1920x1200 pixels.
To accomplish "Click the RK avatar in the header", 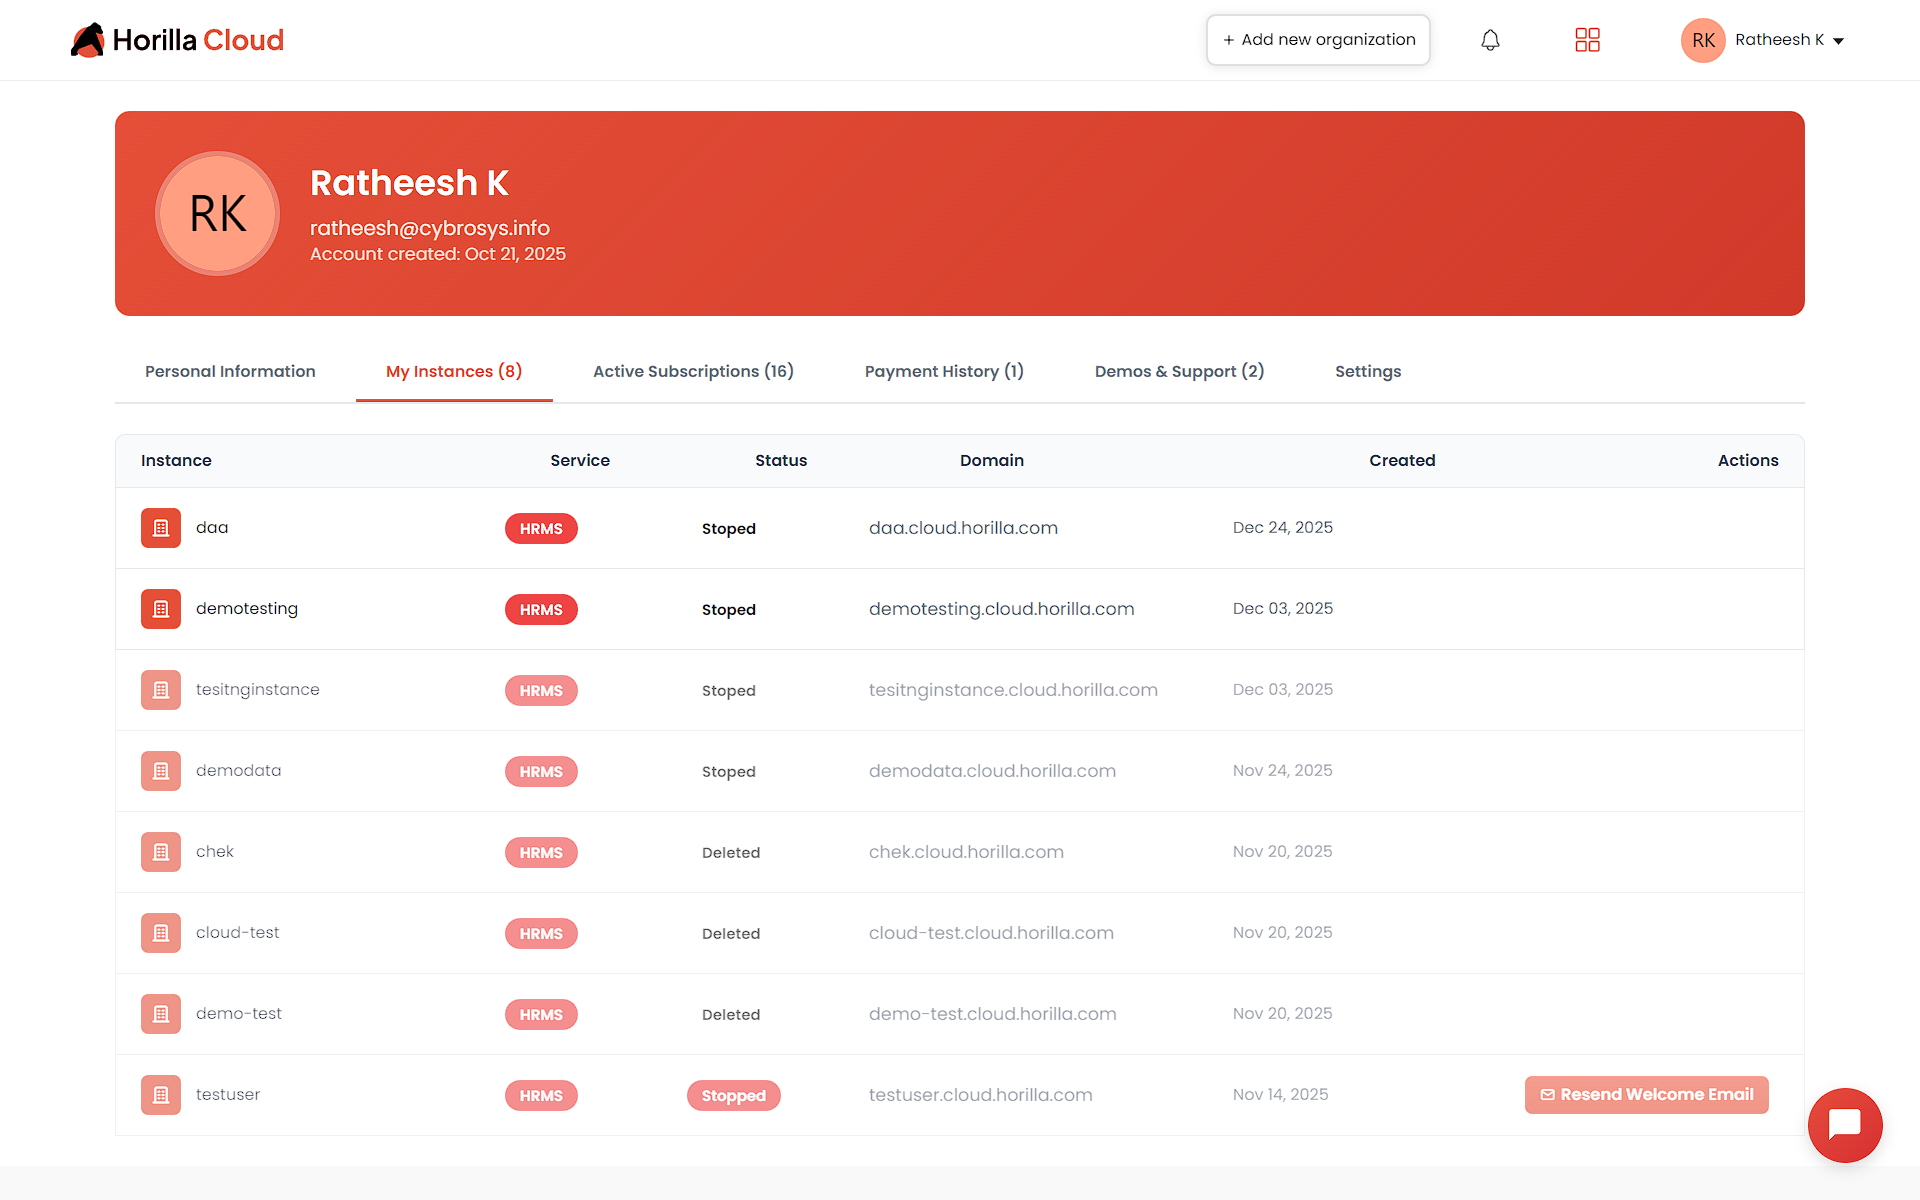I will coord(1703,40).
